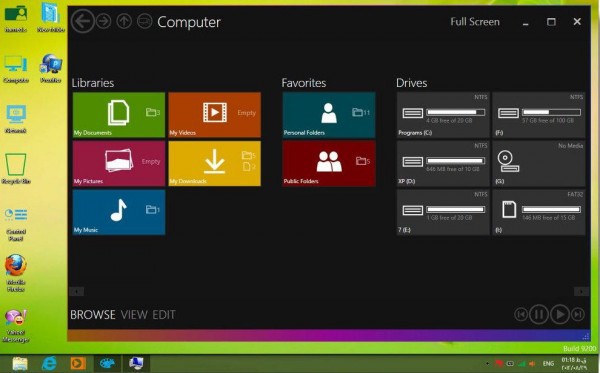Viewport: 600px width, 373px height.
Task: Select the Drives section heading
Action: pos(412,83)
